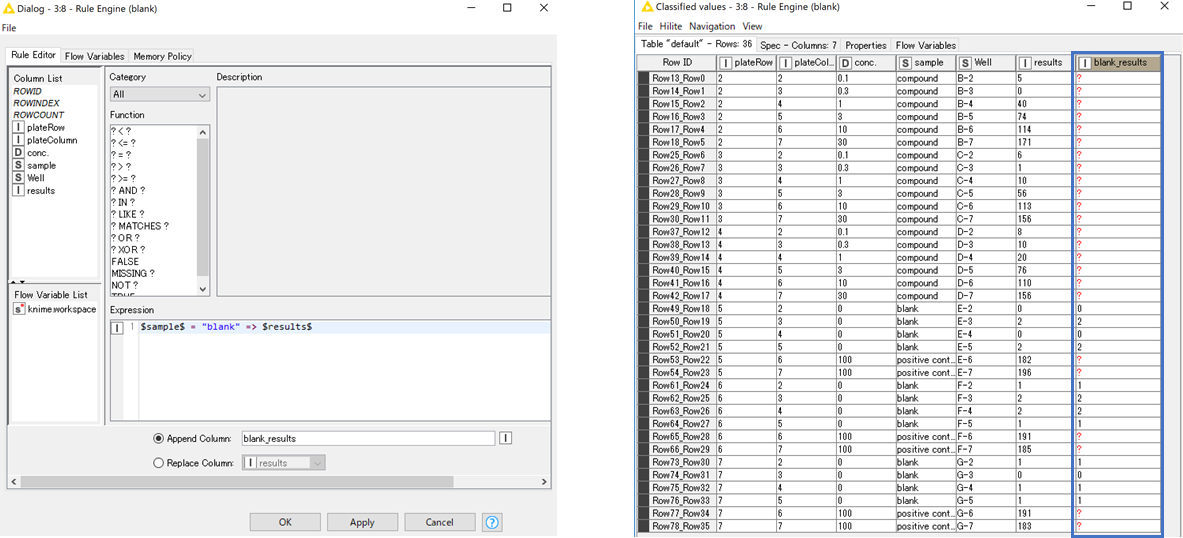
Task: Click the Cancel button
Action: [x=440, y=522]
